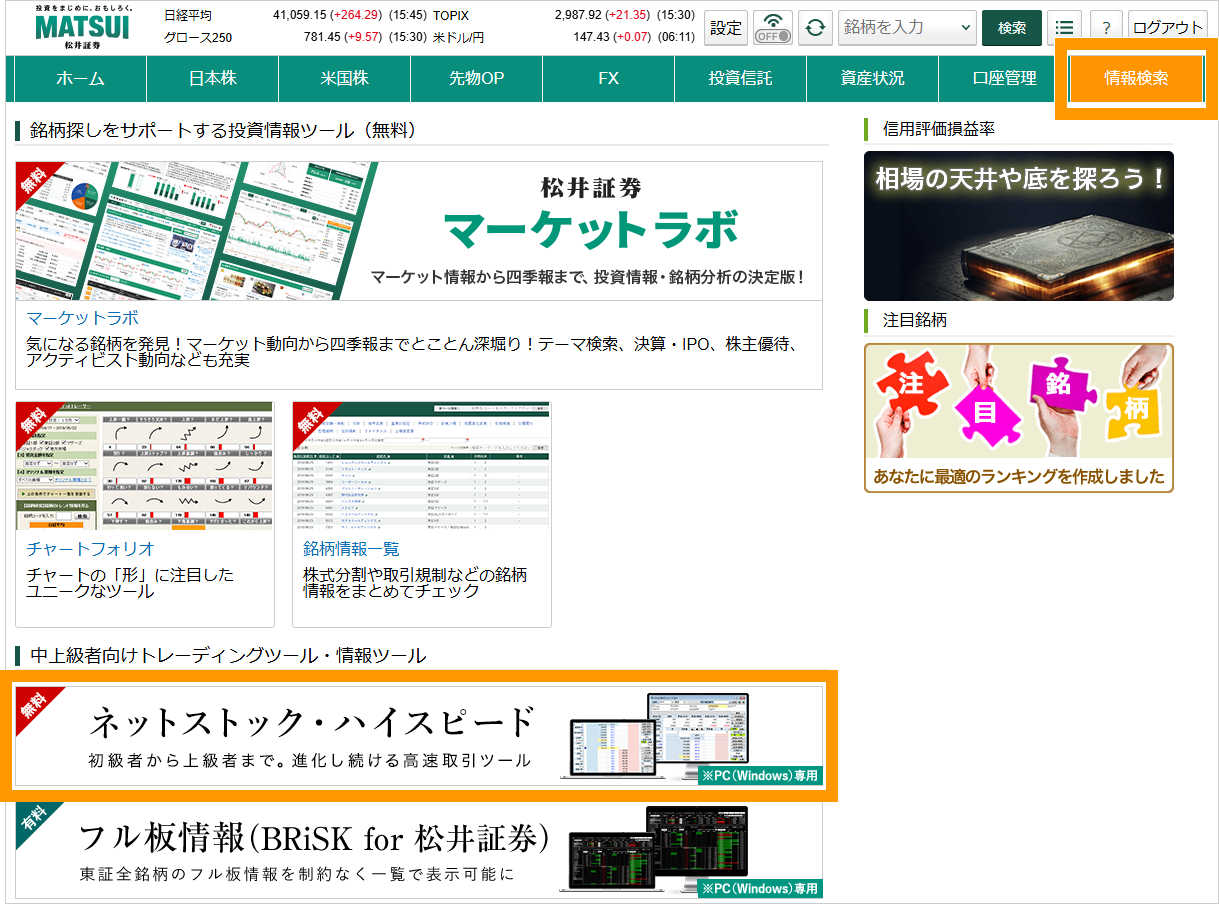Screen dimensions: 1219x904
Task: Expand the 銘柄を入力 dropdown arrow
Action: tap(965, 28)
